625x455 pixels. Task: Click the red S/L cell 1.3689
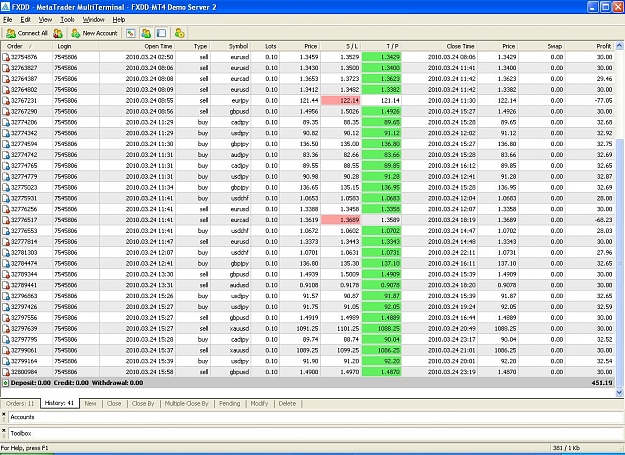341,220
